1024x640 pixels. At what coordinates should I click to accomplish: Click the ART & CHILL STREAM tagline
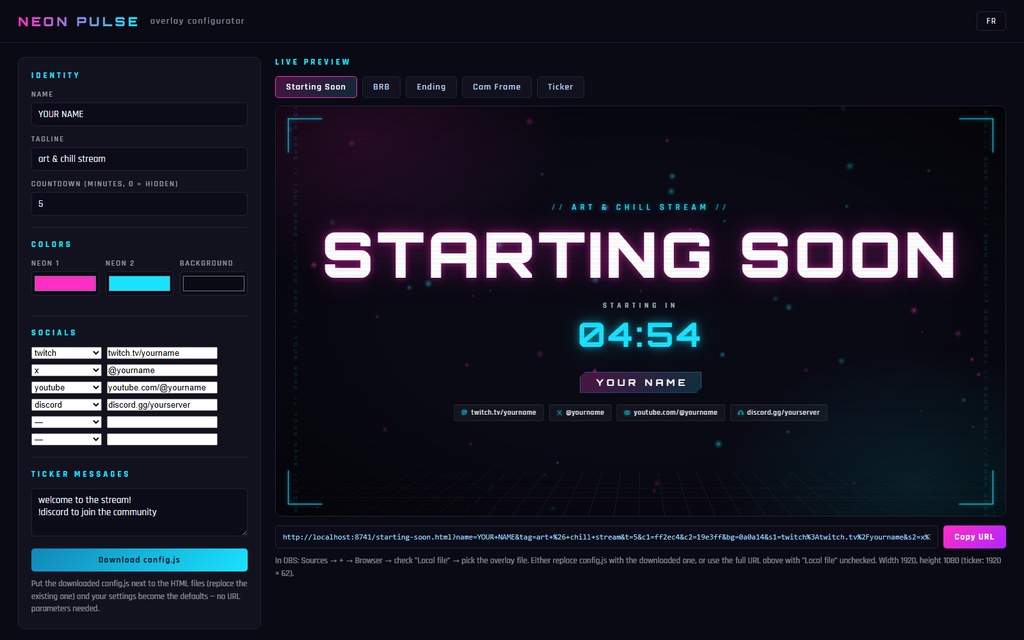639,207
